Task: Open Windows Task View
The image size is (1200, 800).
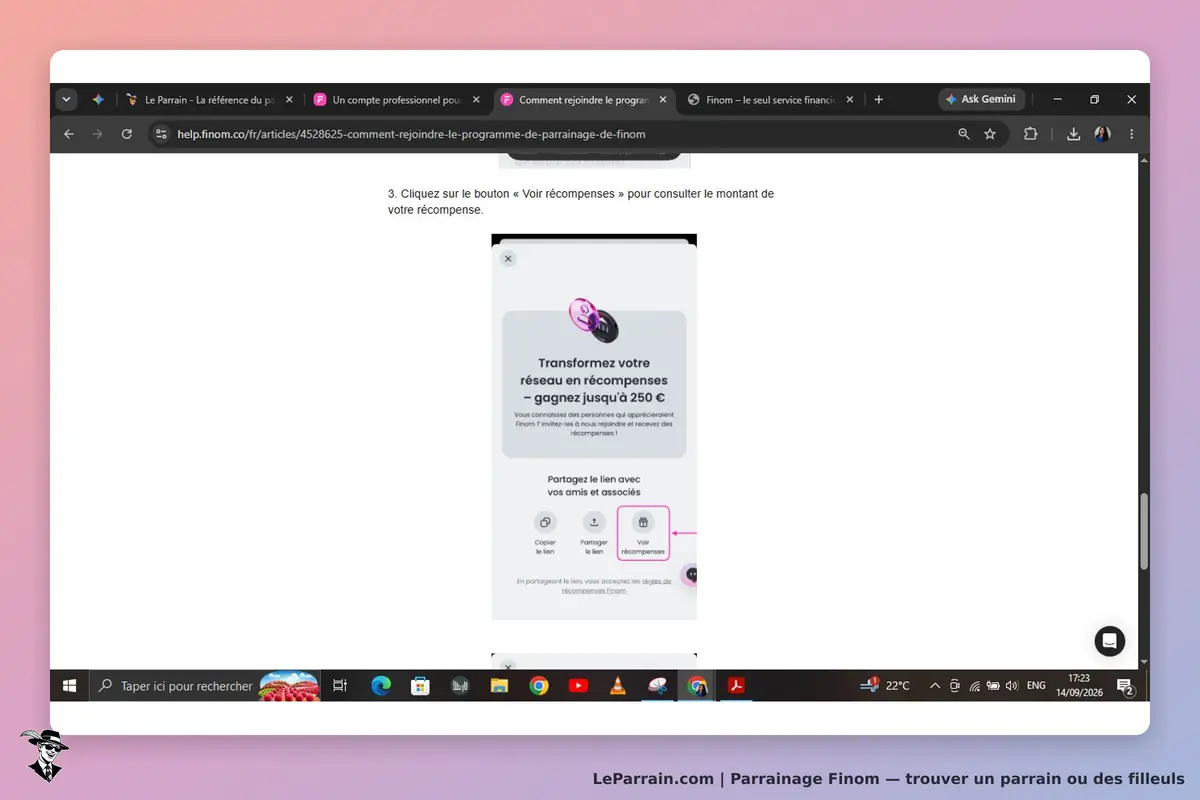Action: click(340, 686)
